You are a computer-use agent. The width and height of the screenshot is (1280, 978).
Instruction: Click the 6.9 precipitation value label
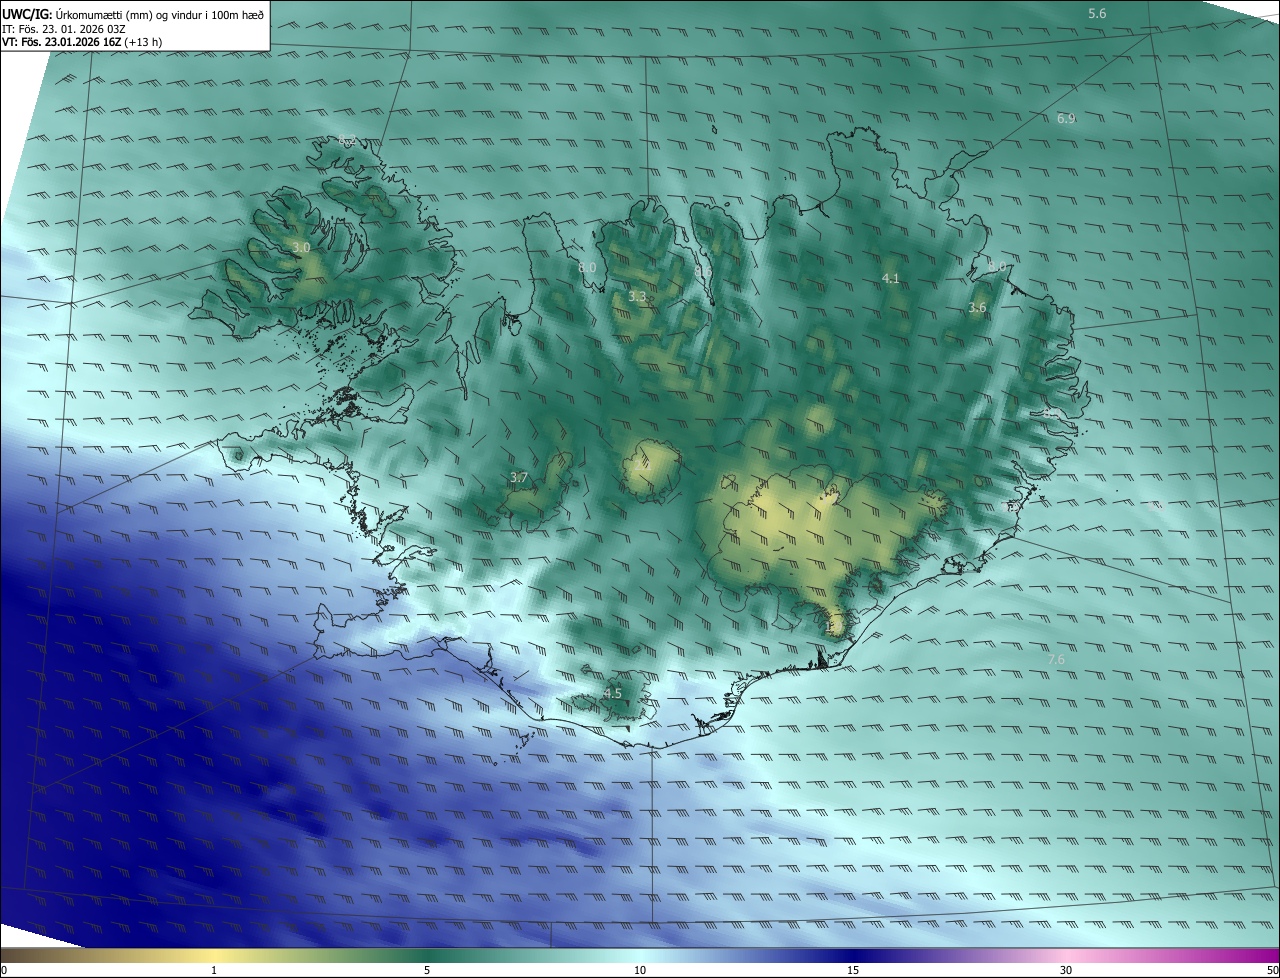coord(1066,118)
